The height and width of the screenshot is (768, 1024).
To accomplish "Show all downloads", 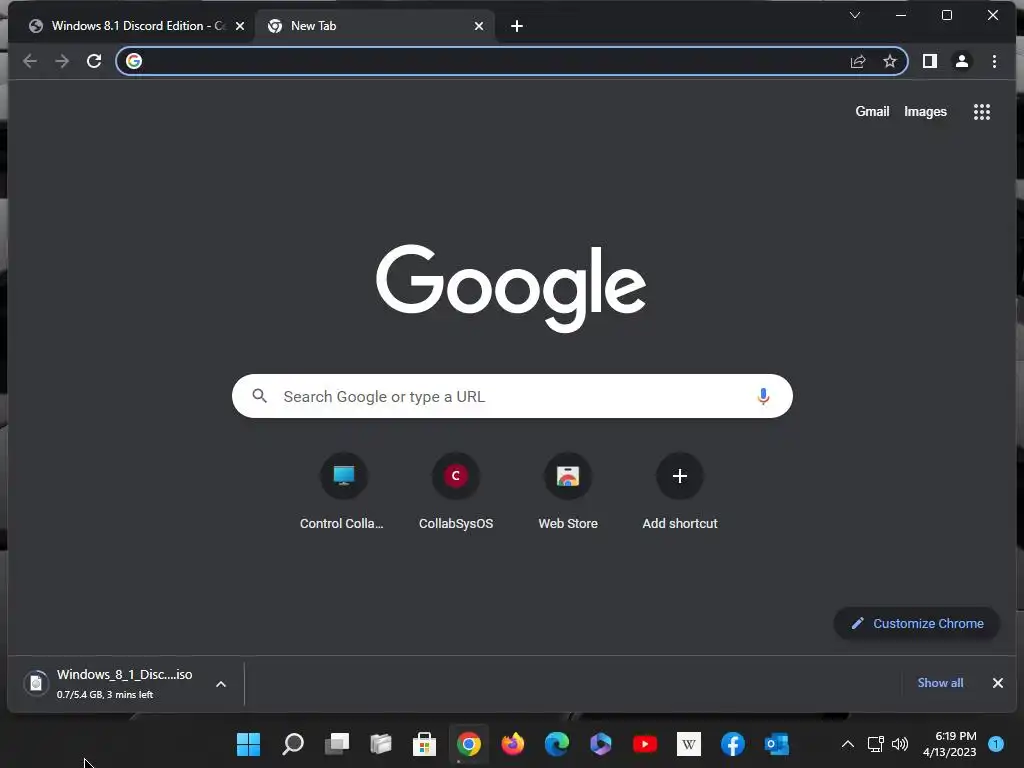I will click(x=940, y=682).
